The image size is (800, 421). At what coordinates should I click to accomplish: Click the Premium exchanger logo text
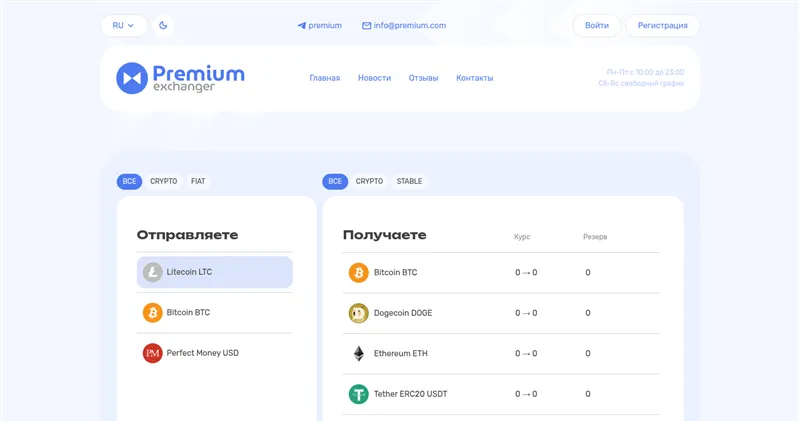click(198, 79)
